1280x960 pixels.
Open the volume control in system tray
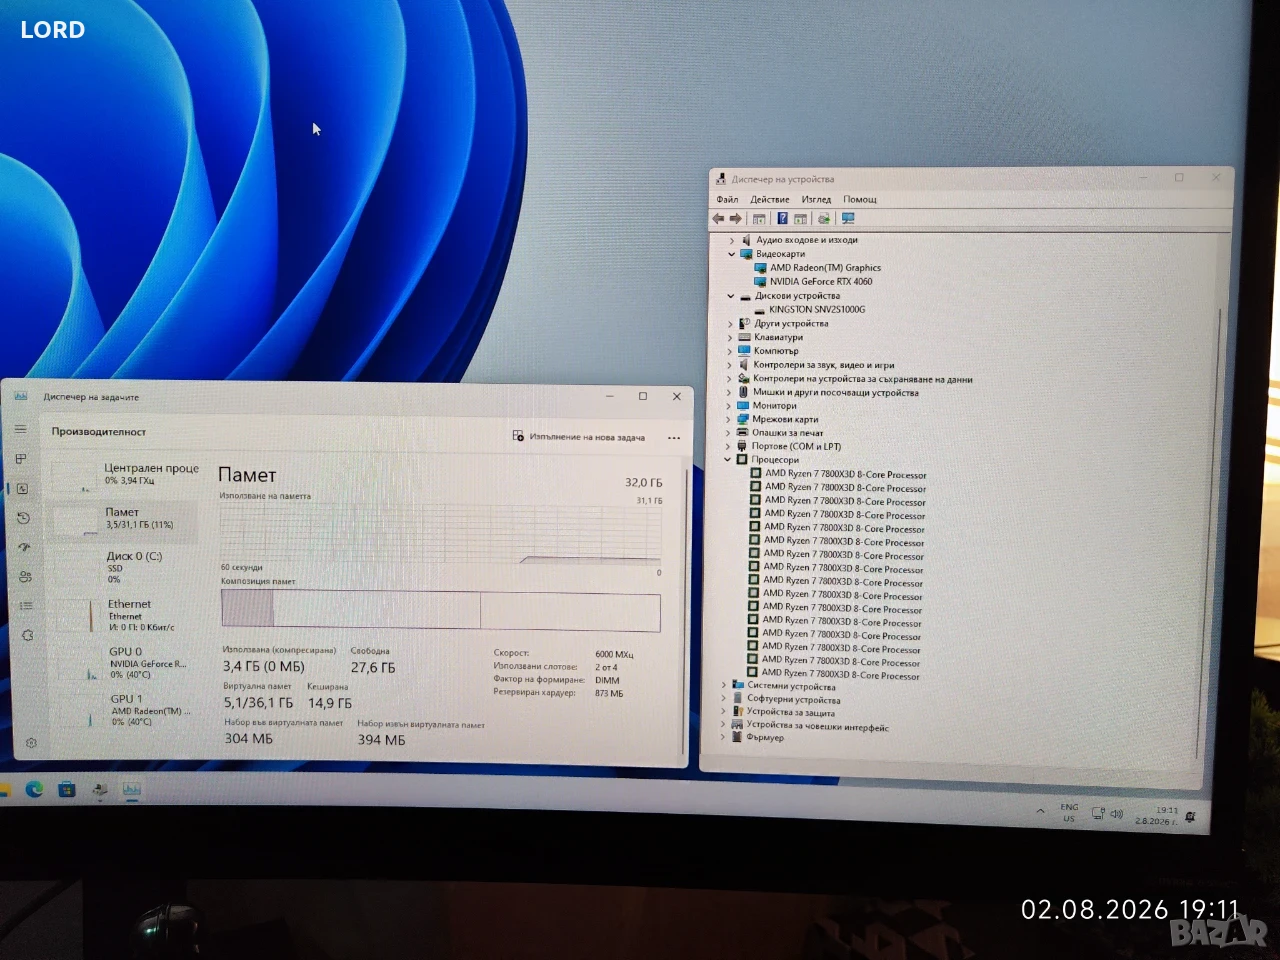point(1117,814)
